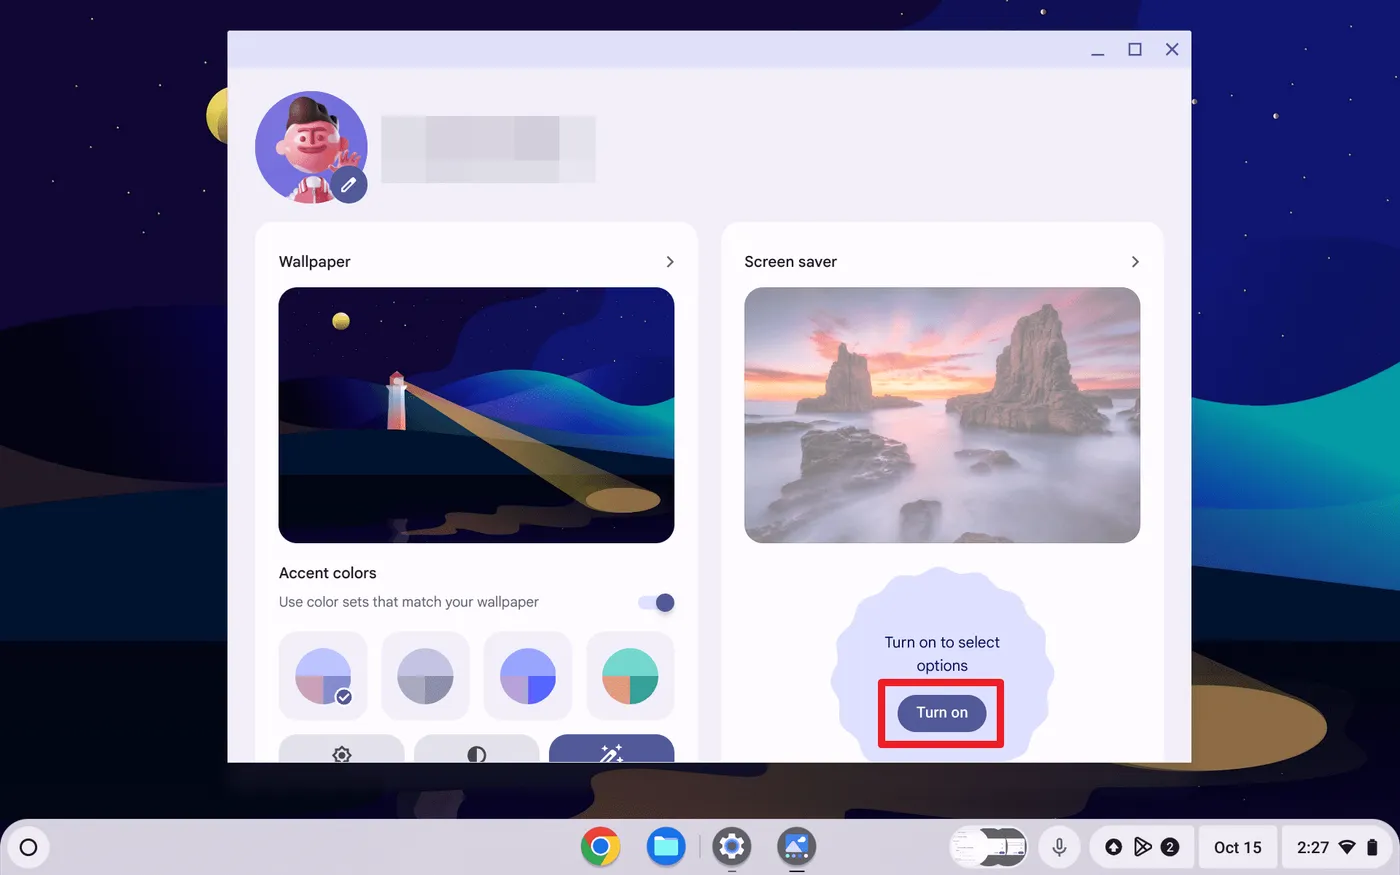Open Screen saver settings via its chevron
Viewport: 1400px width, 875px height.
(x=1135, y=262)
